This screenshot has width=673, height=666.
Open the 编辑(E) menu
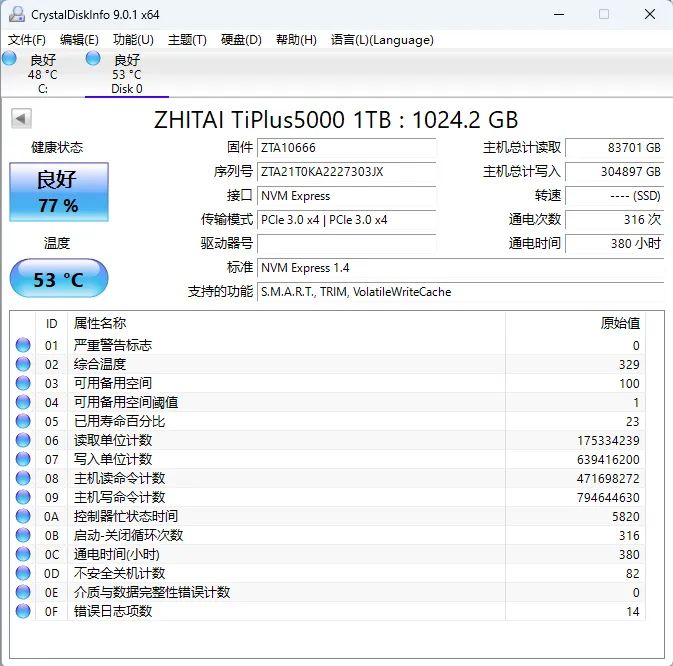79,40
